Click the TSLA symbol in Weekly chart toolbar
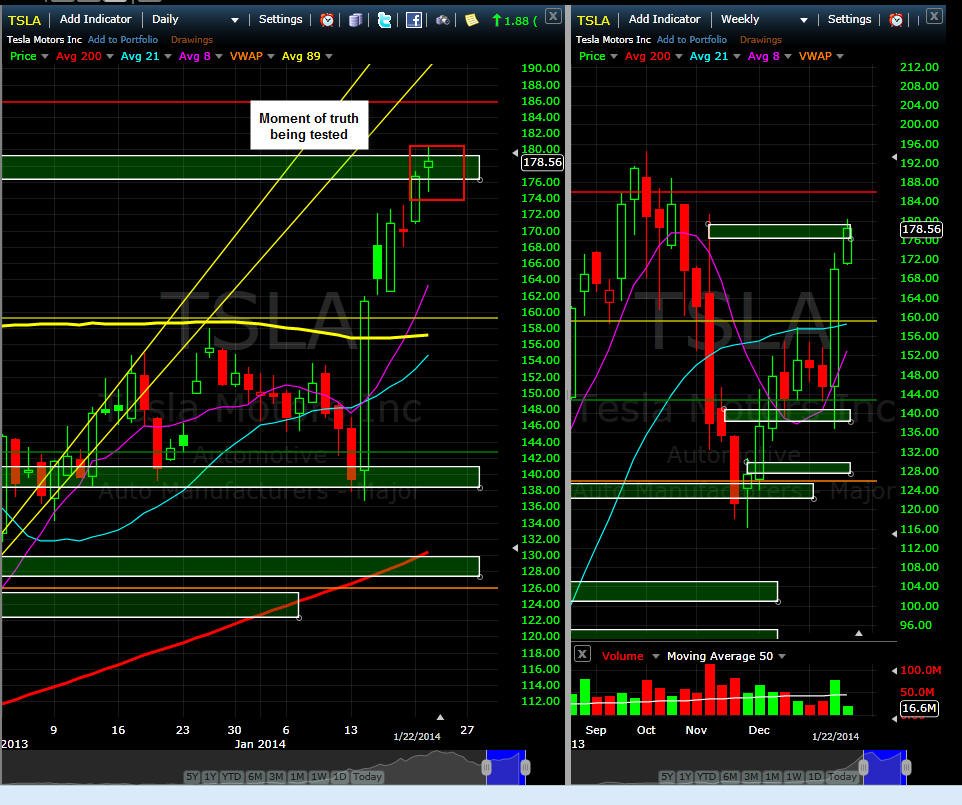Image resolution: width=962 pixels, height=805 pixels. 593,20
